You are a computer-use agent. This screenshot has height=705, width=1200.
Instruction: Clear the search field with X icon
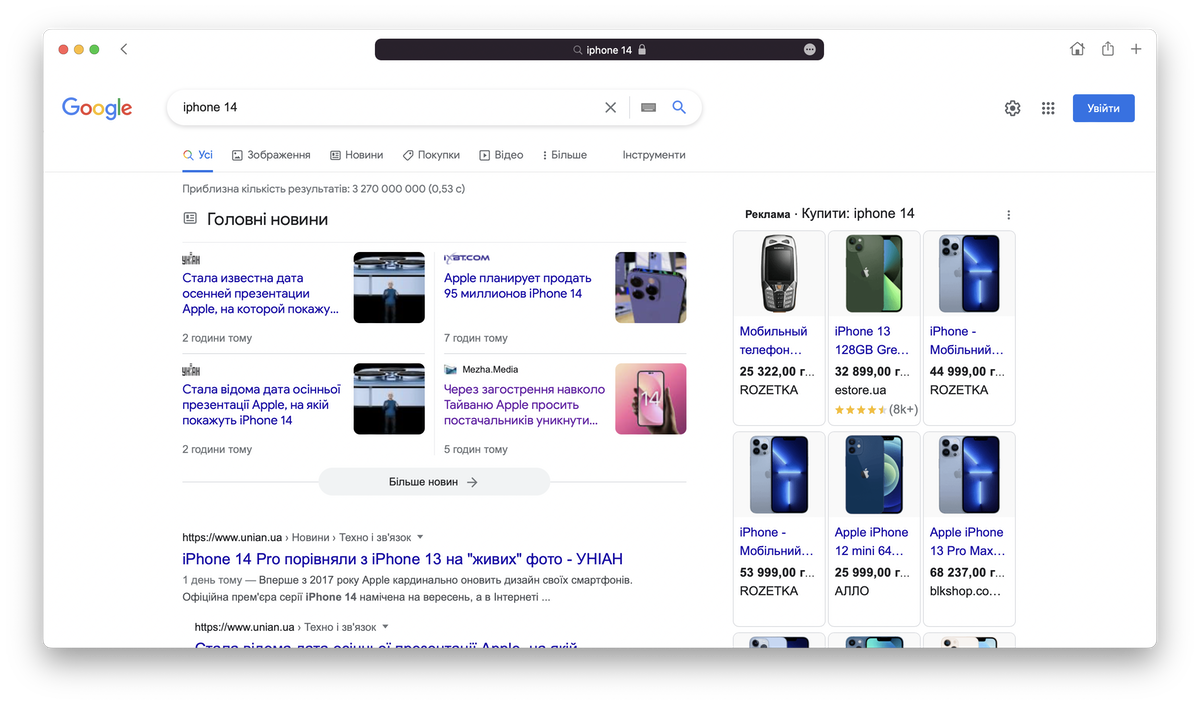point(610,108)
